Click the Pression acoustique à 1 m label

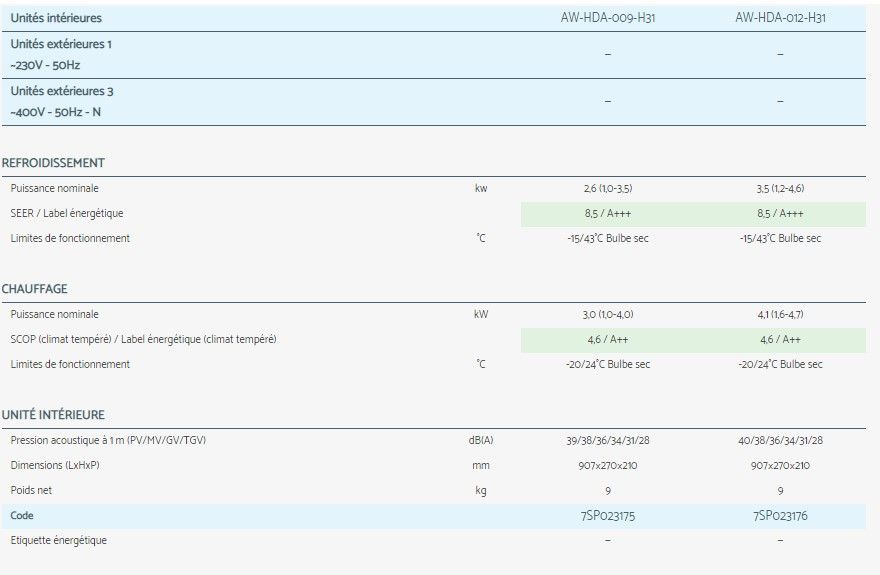click(108, 441)
